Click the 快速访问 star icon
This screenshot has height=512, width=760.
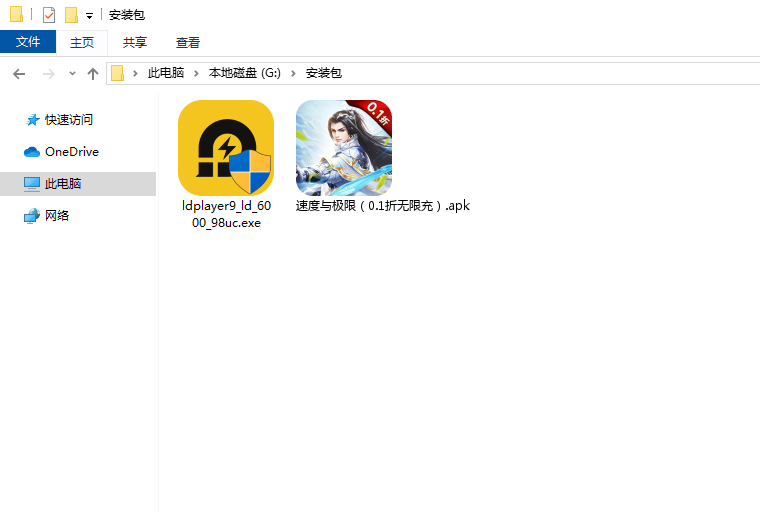(x=32, y=120)
